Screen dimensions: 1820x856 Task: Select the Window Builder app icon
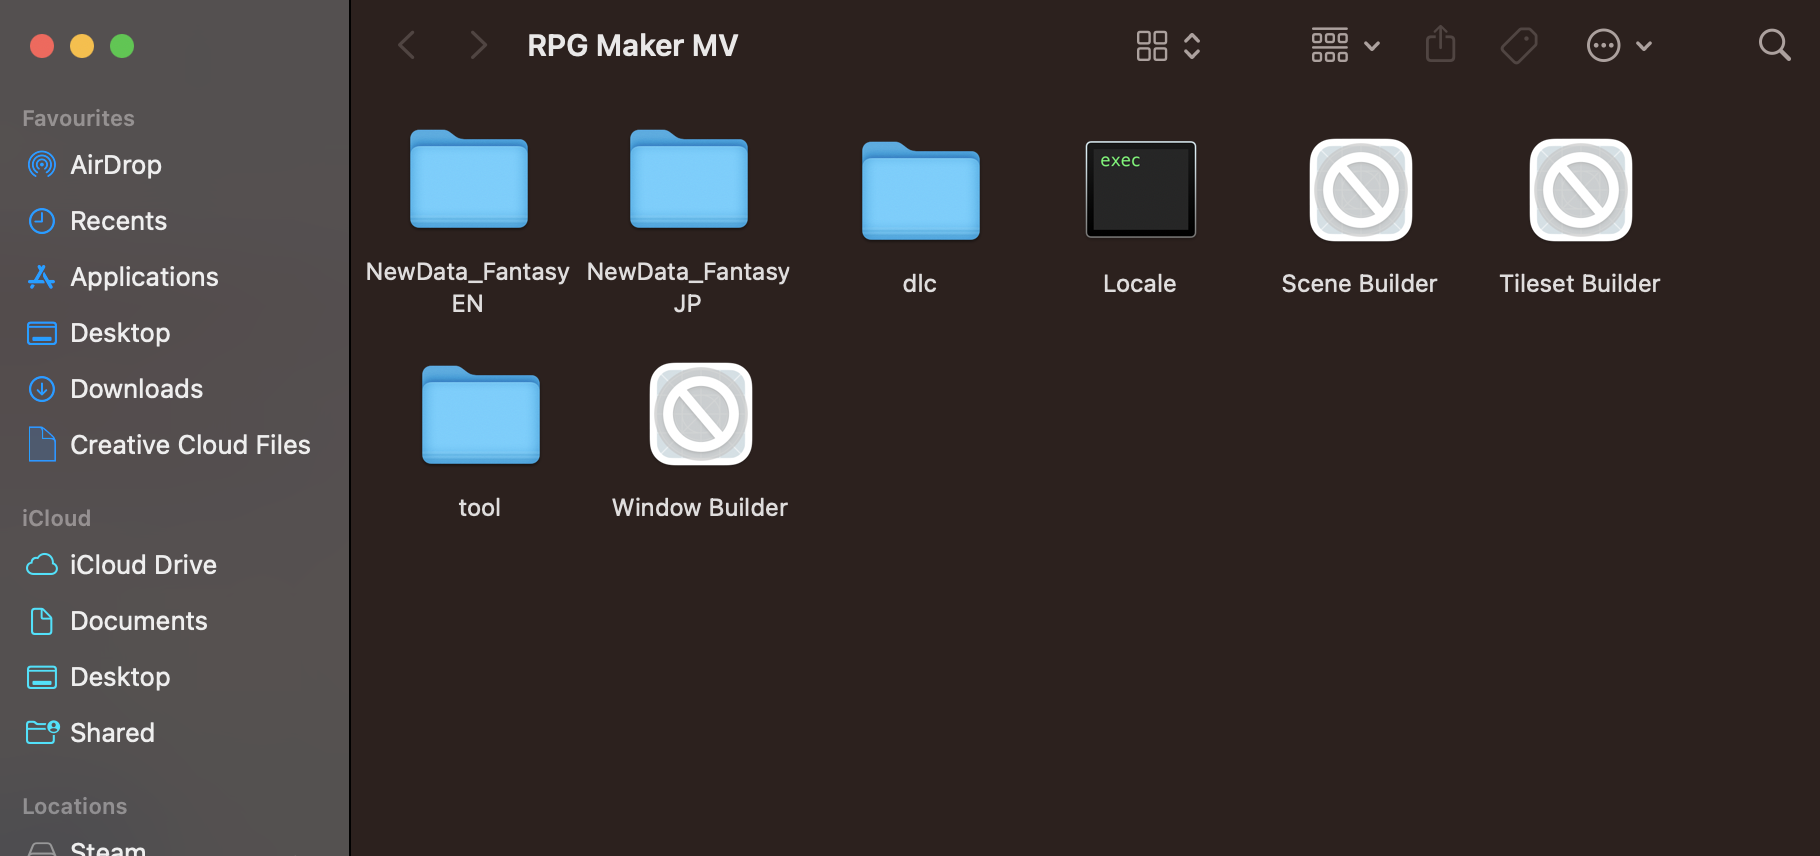(701, 414)
